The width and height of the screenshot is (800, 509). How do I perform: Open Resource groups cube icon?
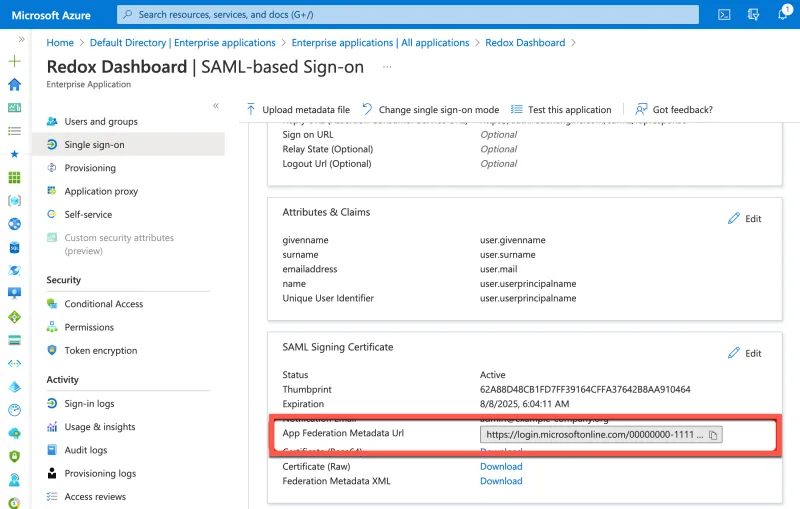[15, 200]
